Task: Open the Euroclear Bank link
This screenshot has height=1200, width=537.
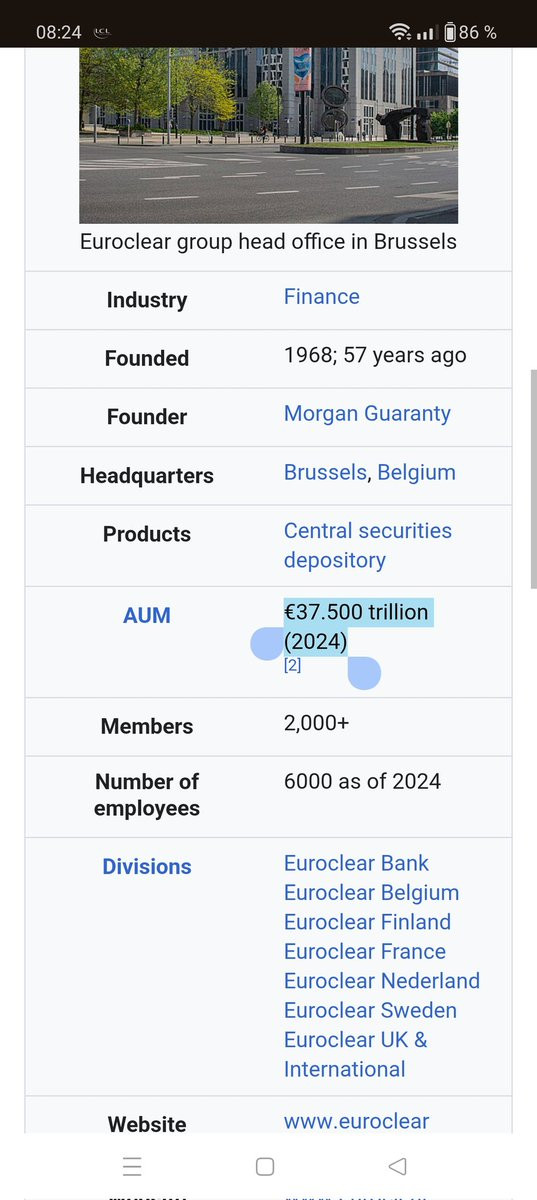Action: (x=356, y=863)
